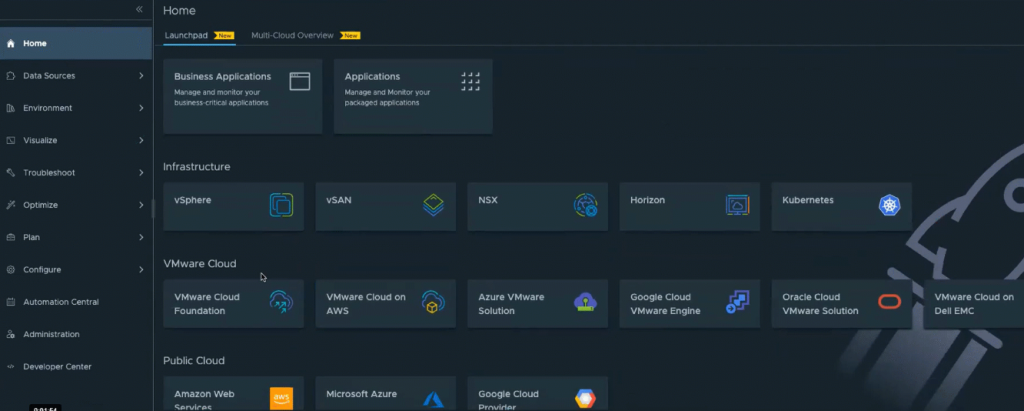Viewport: 1024px width, 411px height.
Task: Click the vSAN stacked layers icon
Action: (x=433, y=206)
